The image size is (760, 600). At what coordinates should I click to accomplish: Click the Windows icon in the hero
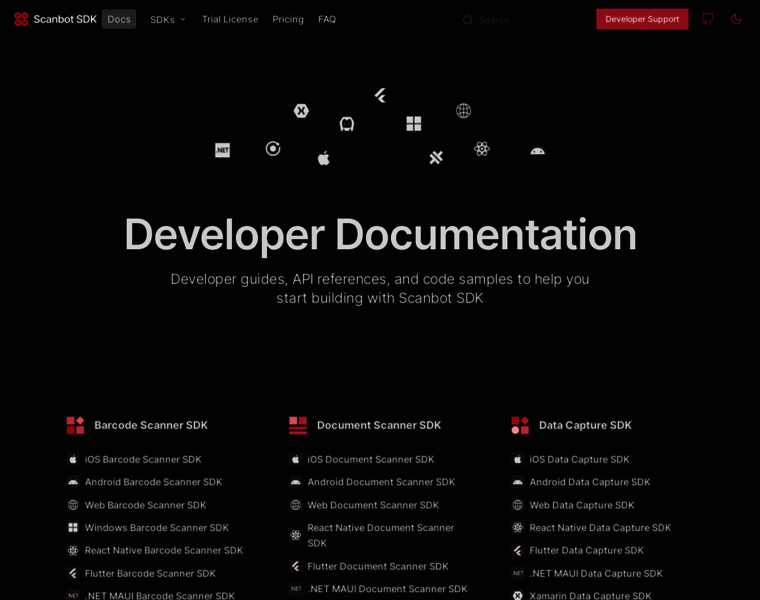point(413,124)
